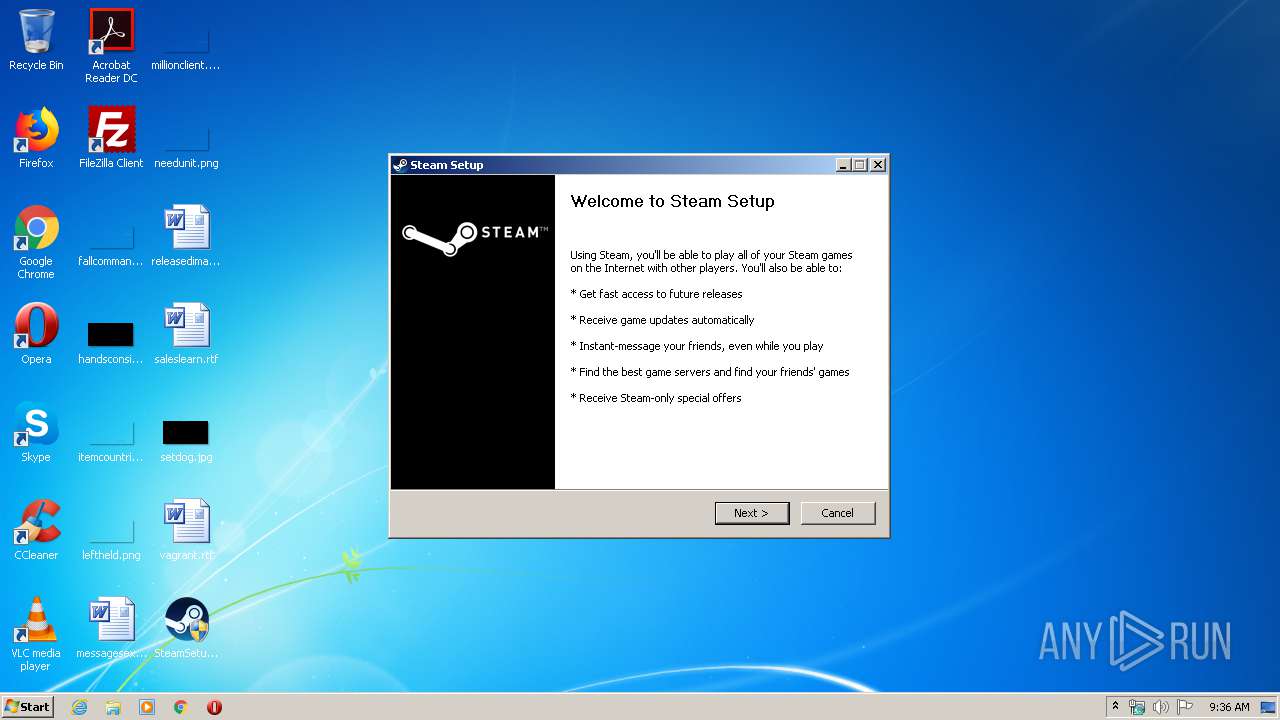The width and height of the screenshot is (1280, 720).
Task: Select the Firefox desktop shortcut
Action: 36,138
